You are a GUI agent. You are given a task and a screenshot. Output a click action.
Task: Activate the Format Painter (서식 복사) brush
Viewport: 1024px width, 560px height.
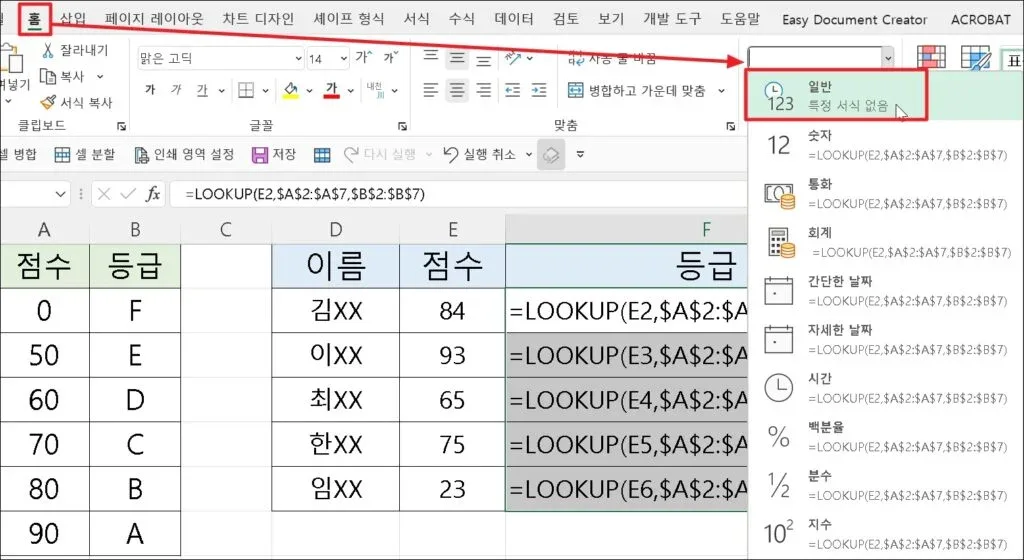pos(48,102)
